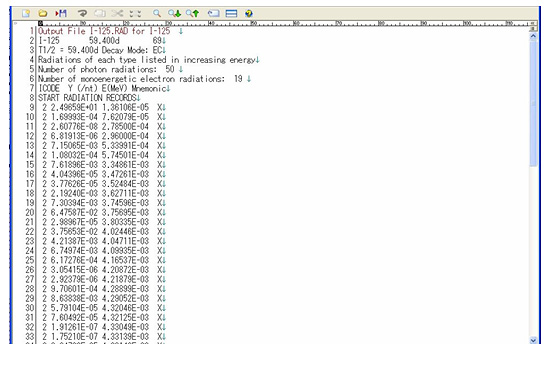Open a file using the folder icon
Screen dimensions: 551x369
point(43,13)
